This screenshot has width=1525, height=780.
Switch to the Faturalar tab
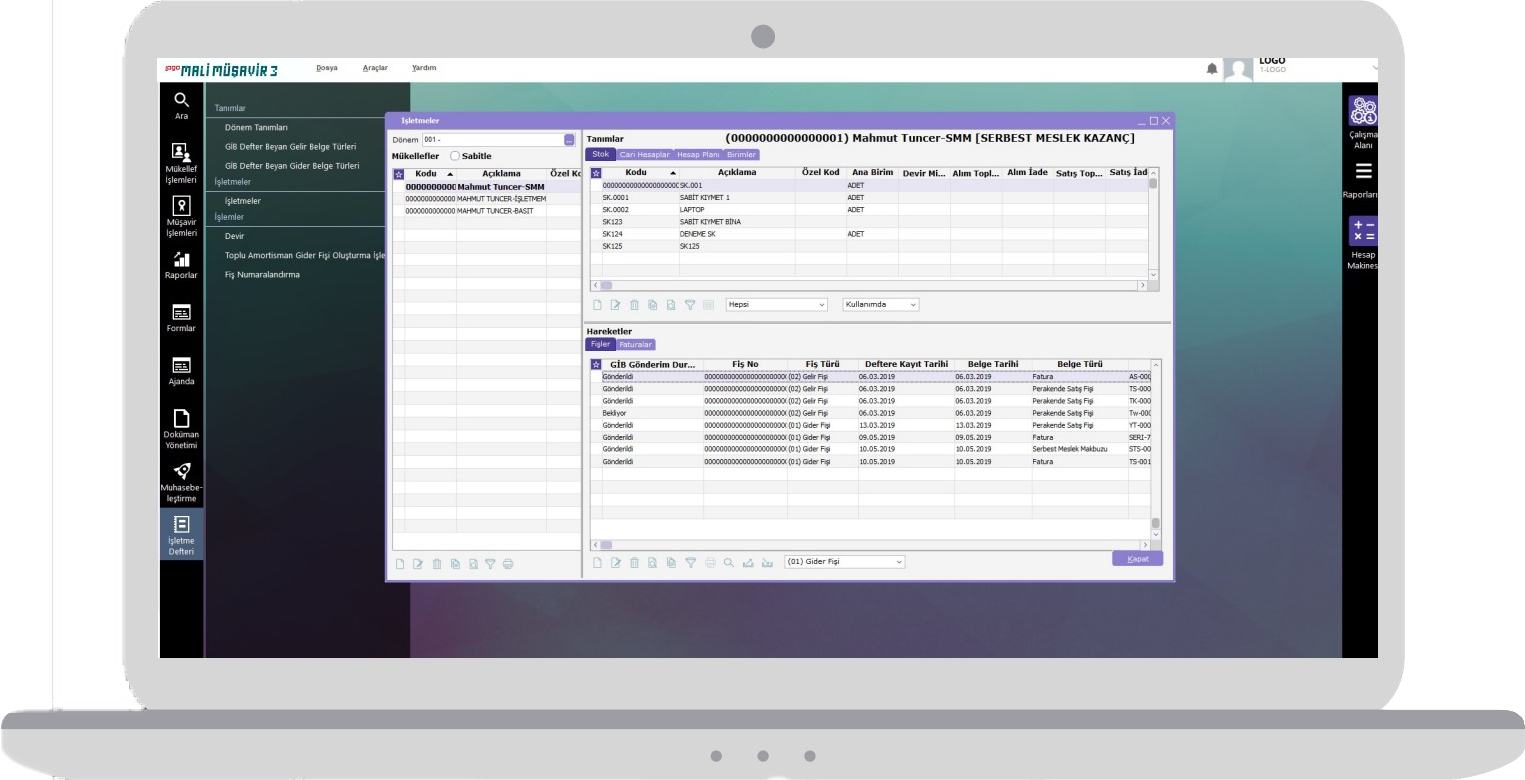[x=636, y=344]
